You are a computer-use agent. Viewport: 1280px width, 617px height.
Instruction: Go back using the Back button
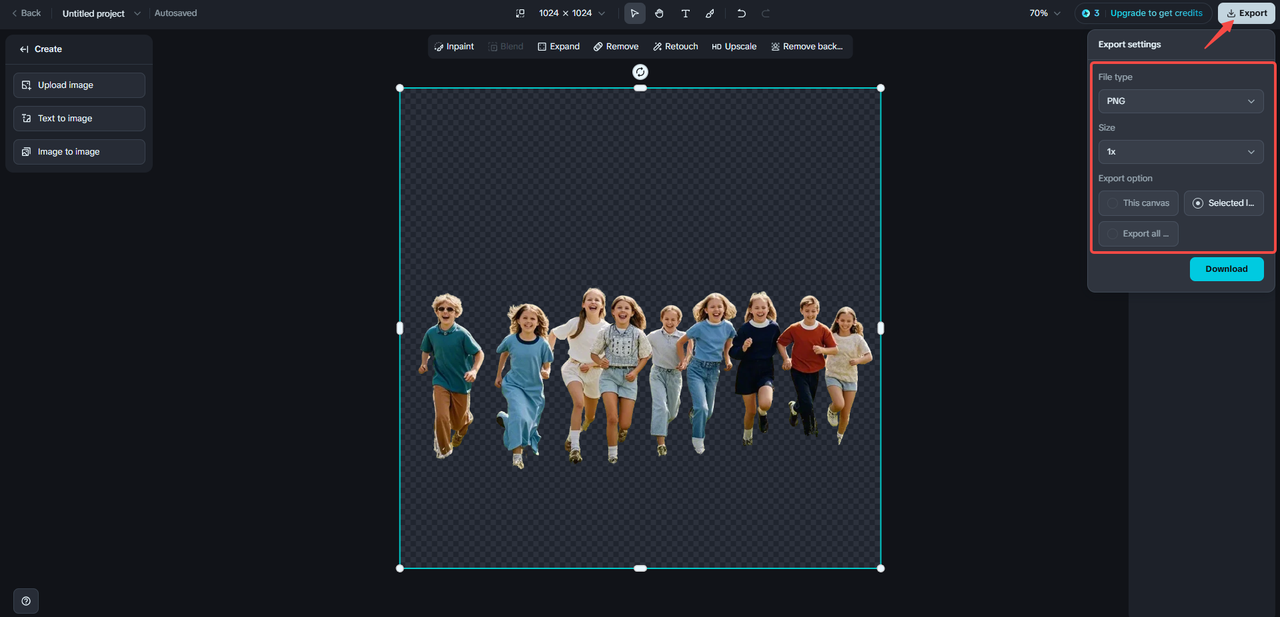pyautogui.click(x=26, y=13)
